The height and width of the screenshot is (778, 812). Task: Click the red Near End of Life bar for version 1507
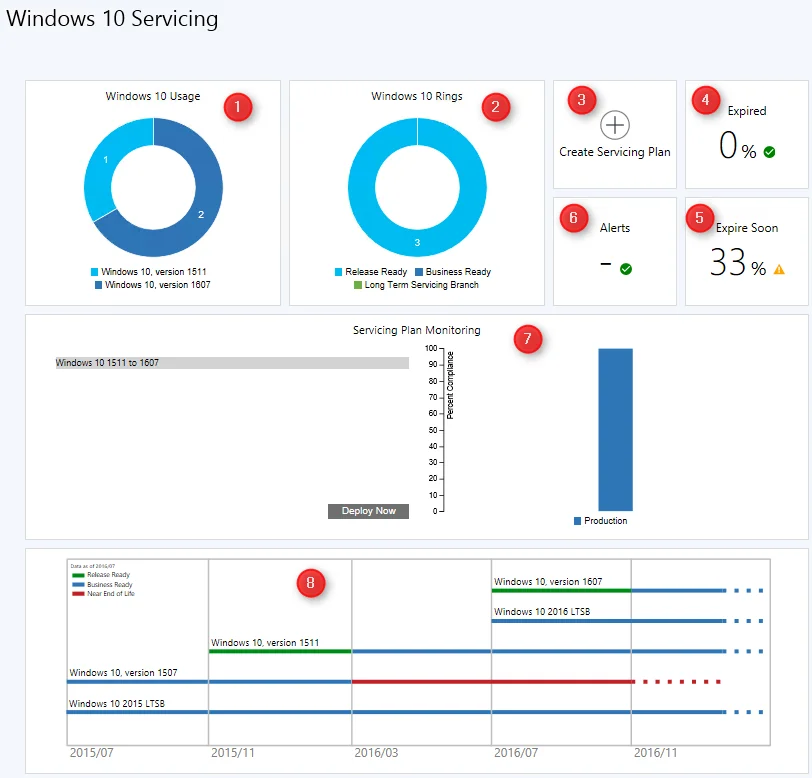pyautogui.click(x=494, y=682)
